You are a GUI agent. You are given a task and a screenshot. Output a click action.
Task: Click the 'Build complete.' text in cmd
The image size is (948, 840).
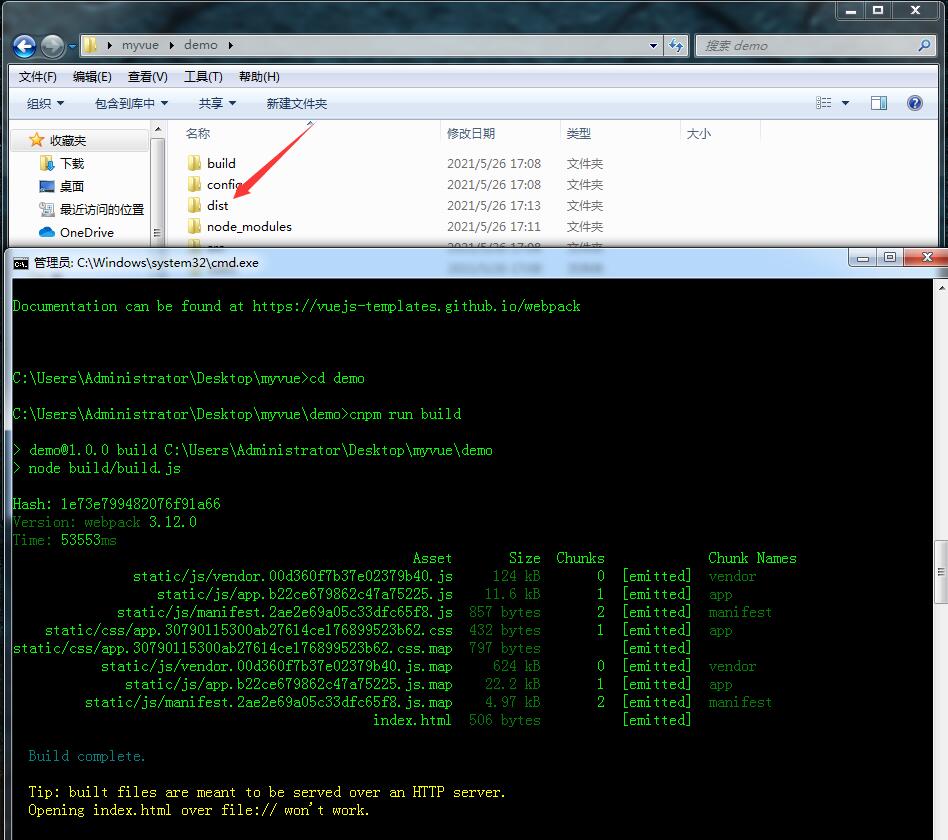pos(86,756)
